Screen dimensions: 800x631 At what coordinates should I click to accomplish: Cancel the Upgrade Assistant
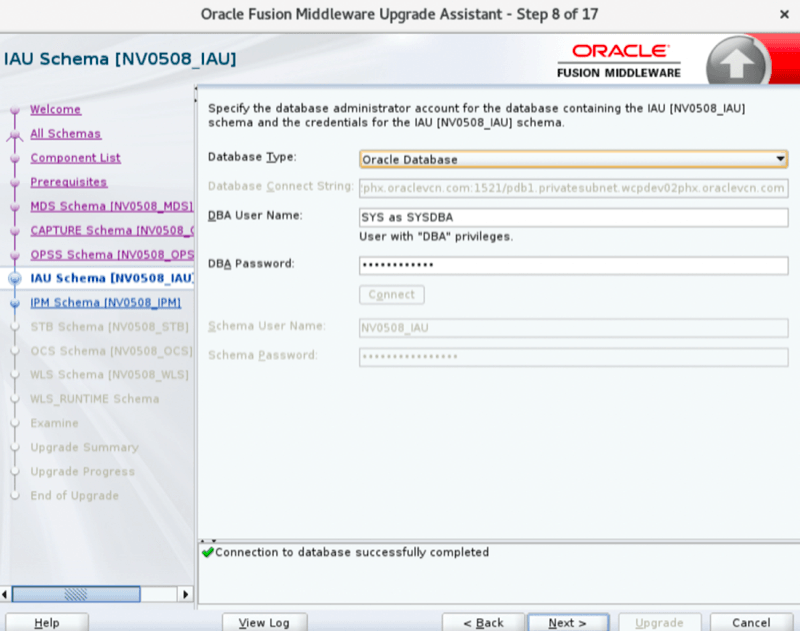[x=751, y=622]
